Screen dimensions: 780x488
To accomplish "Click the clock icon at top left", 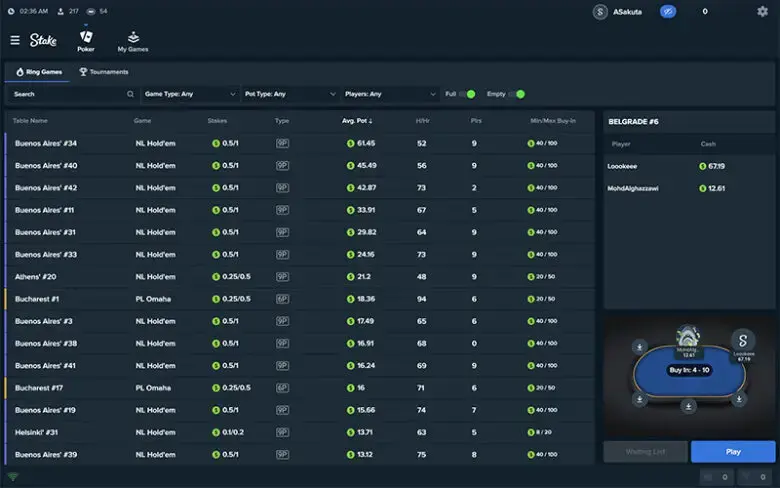I will pyautogui.click(x=11, y=11).
